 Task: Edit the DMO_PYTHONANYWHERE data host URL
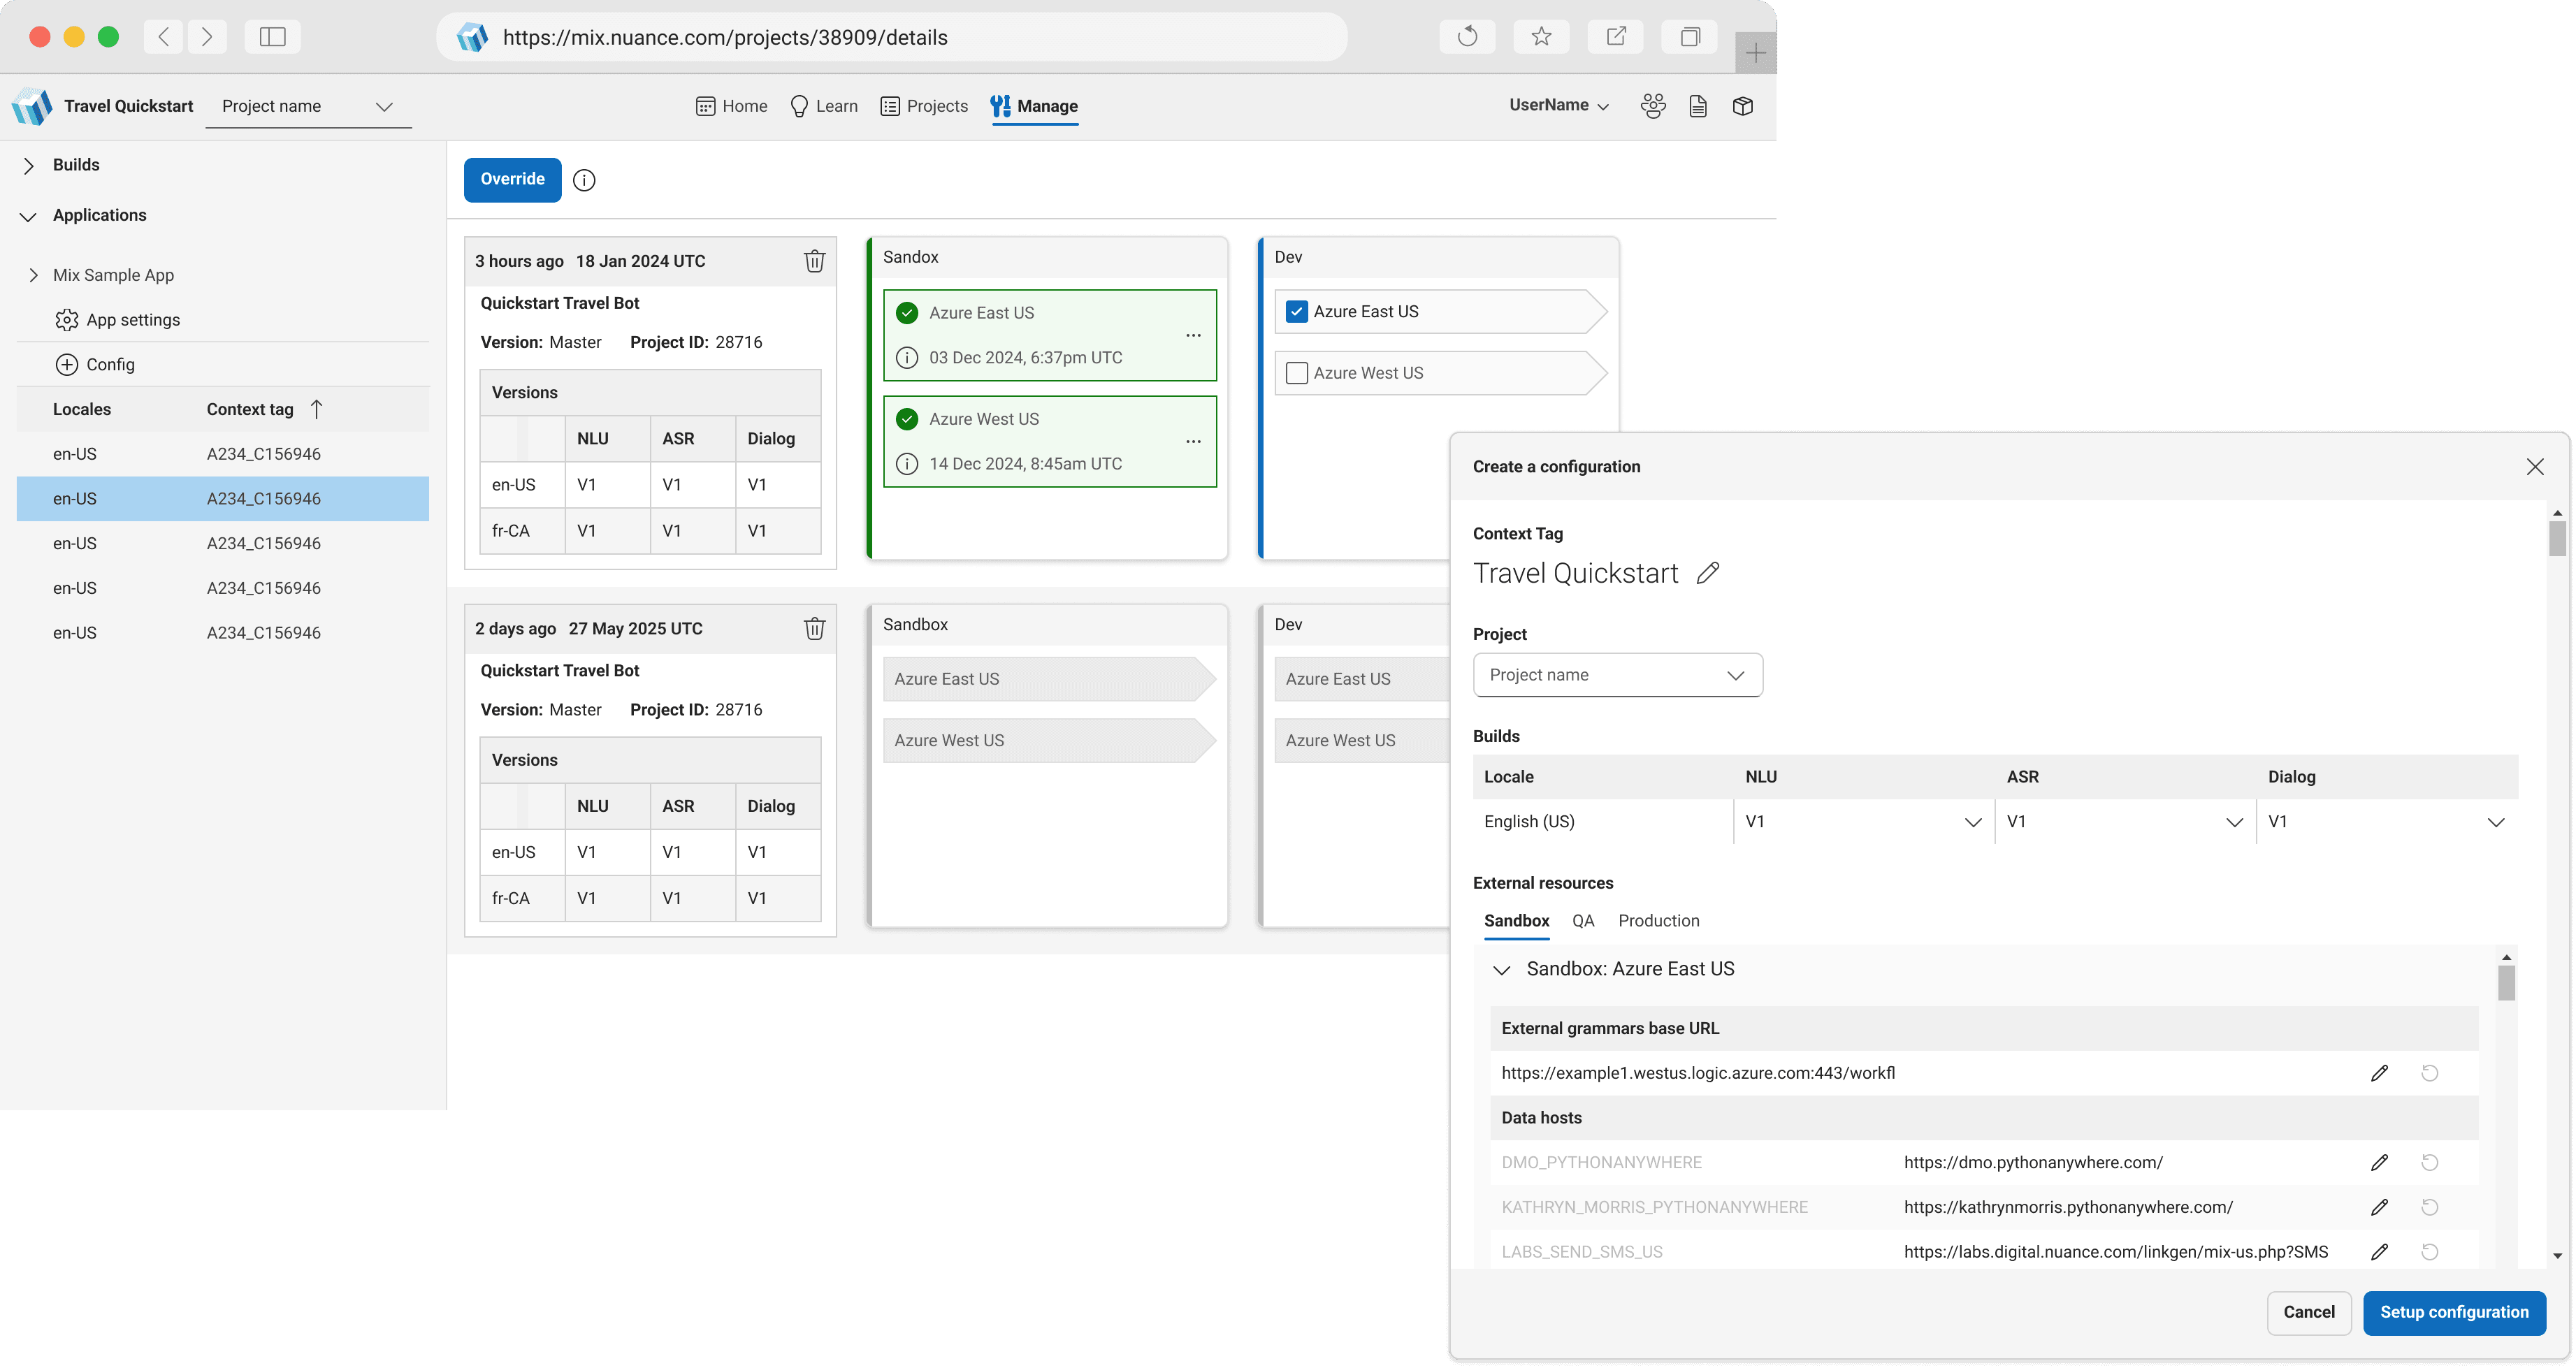pos(2379,1162)
